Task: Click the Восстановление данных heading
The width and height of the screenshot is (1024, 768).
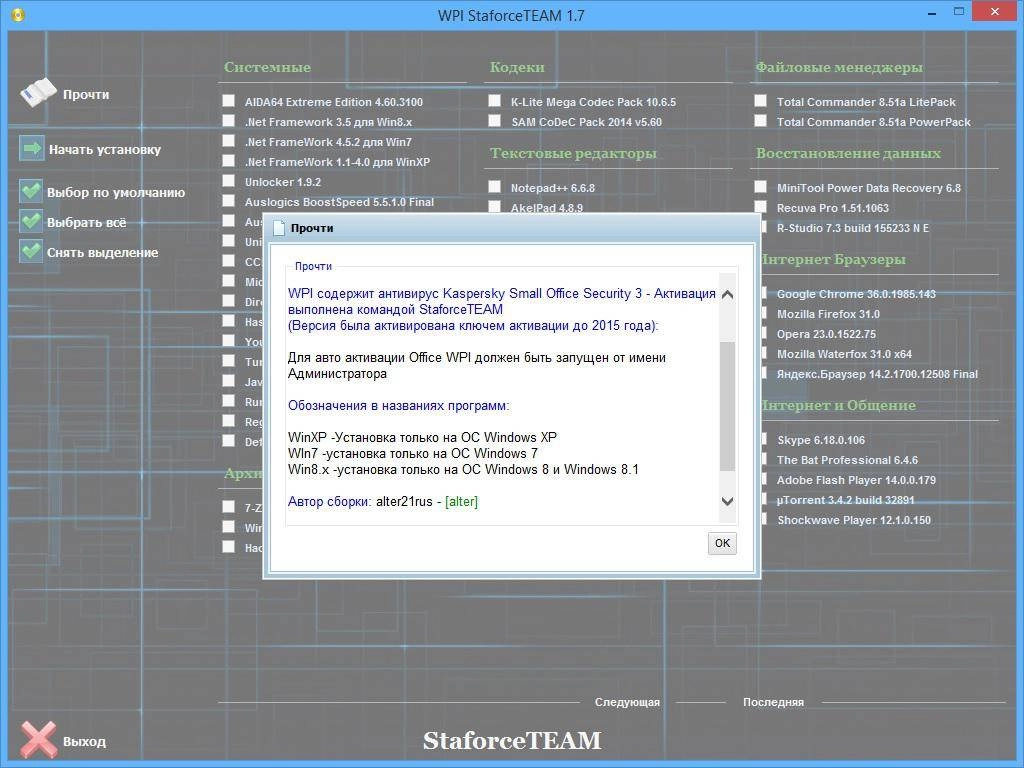Action: (848, 153)
